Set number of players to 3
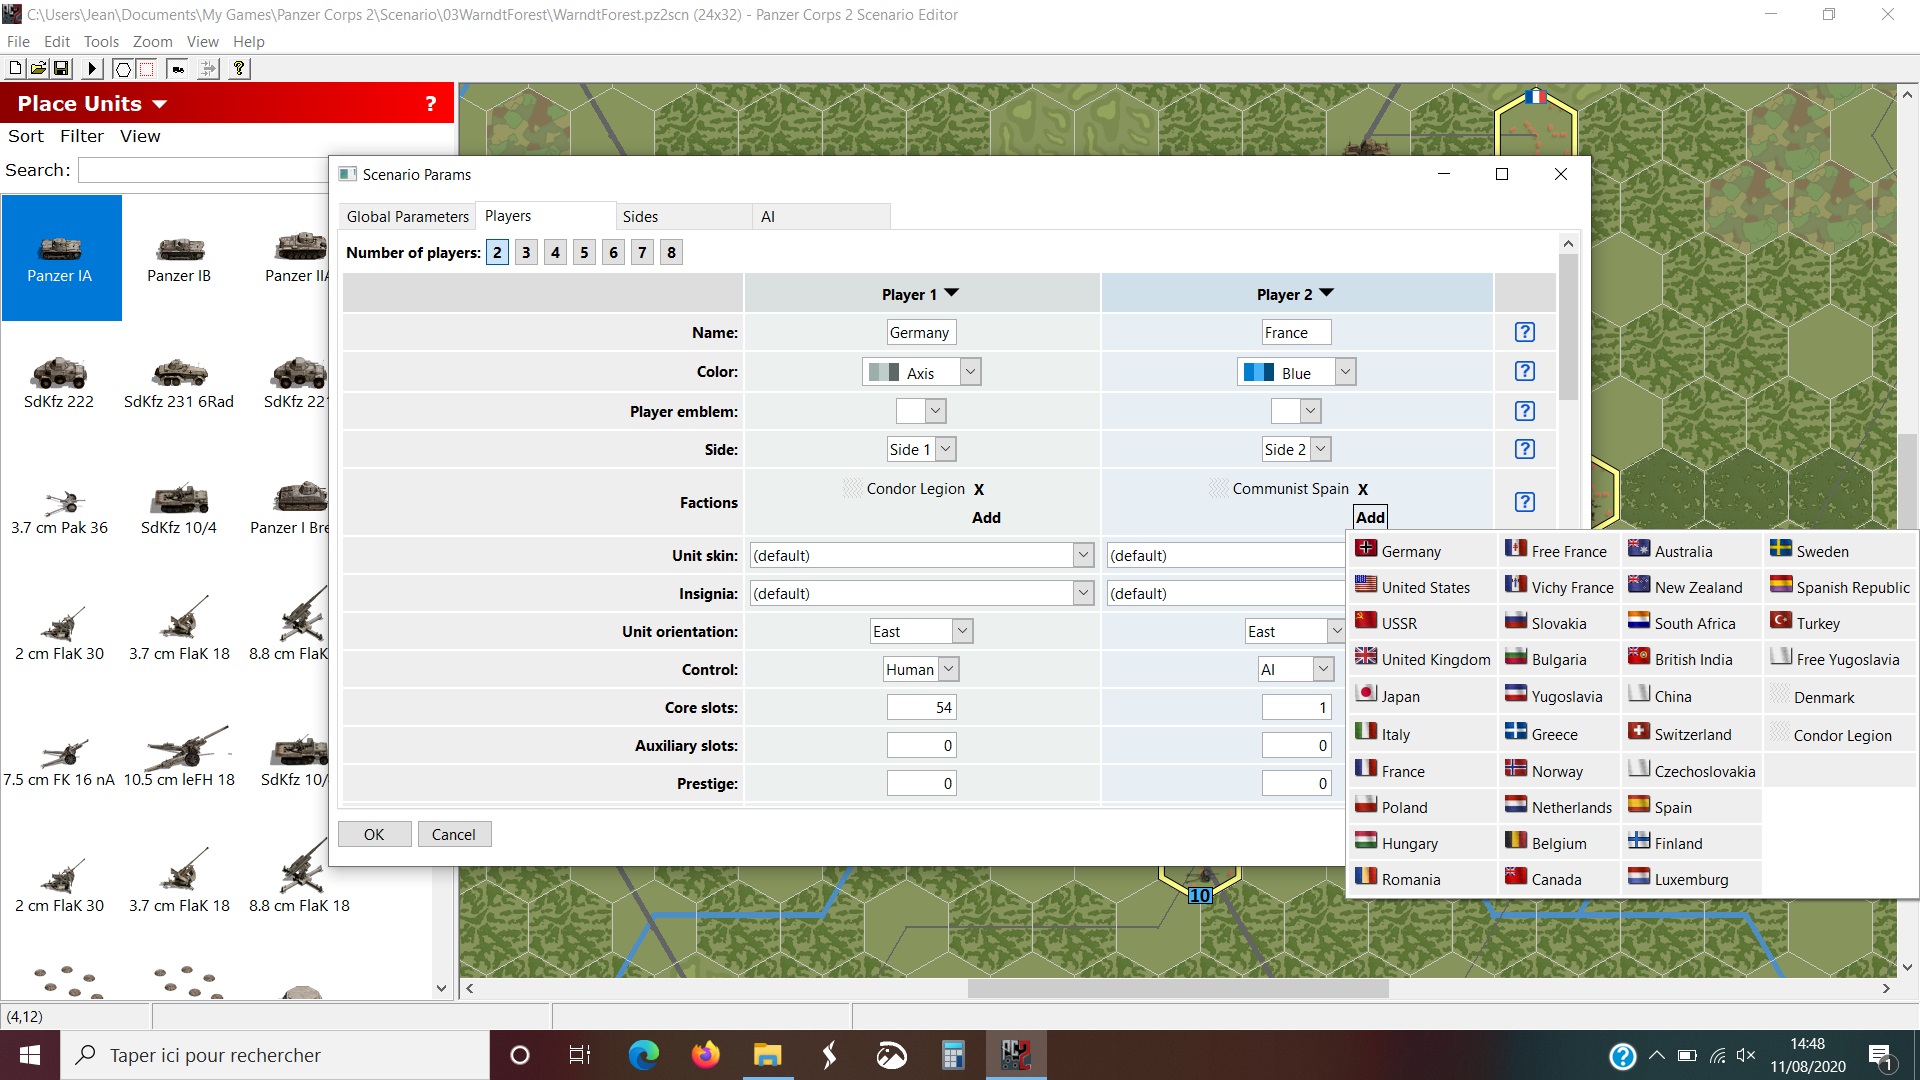The height and width of the screenshot is (1080, 1920). click(x=526, y=252)
